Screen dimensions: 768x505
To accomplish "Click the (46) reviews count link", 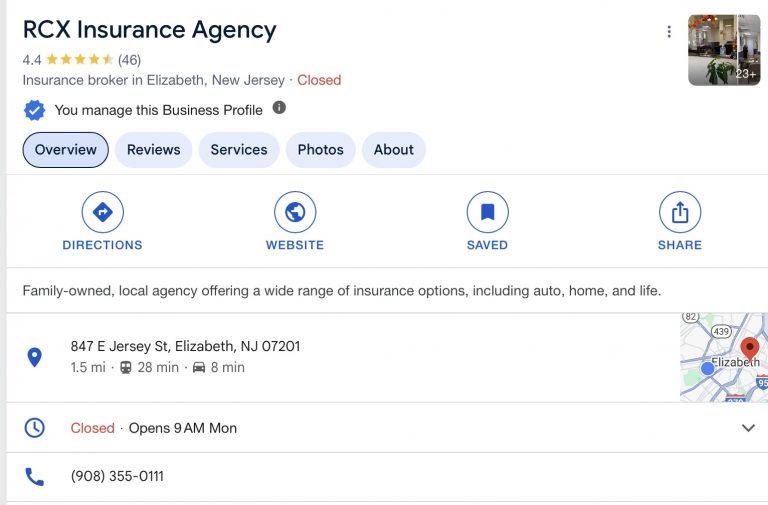I will (129, 60).
